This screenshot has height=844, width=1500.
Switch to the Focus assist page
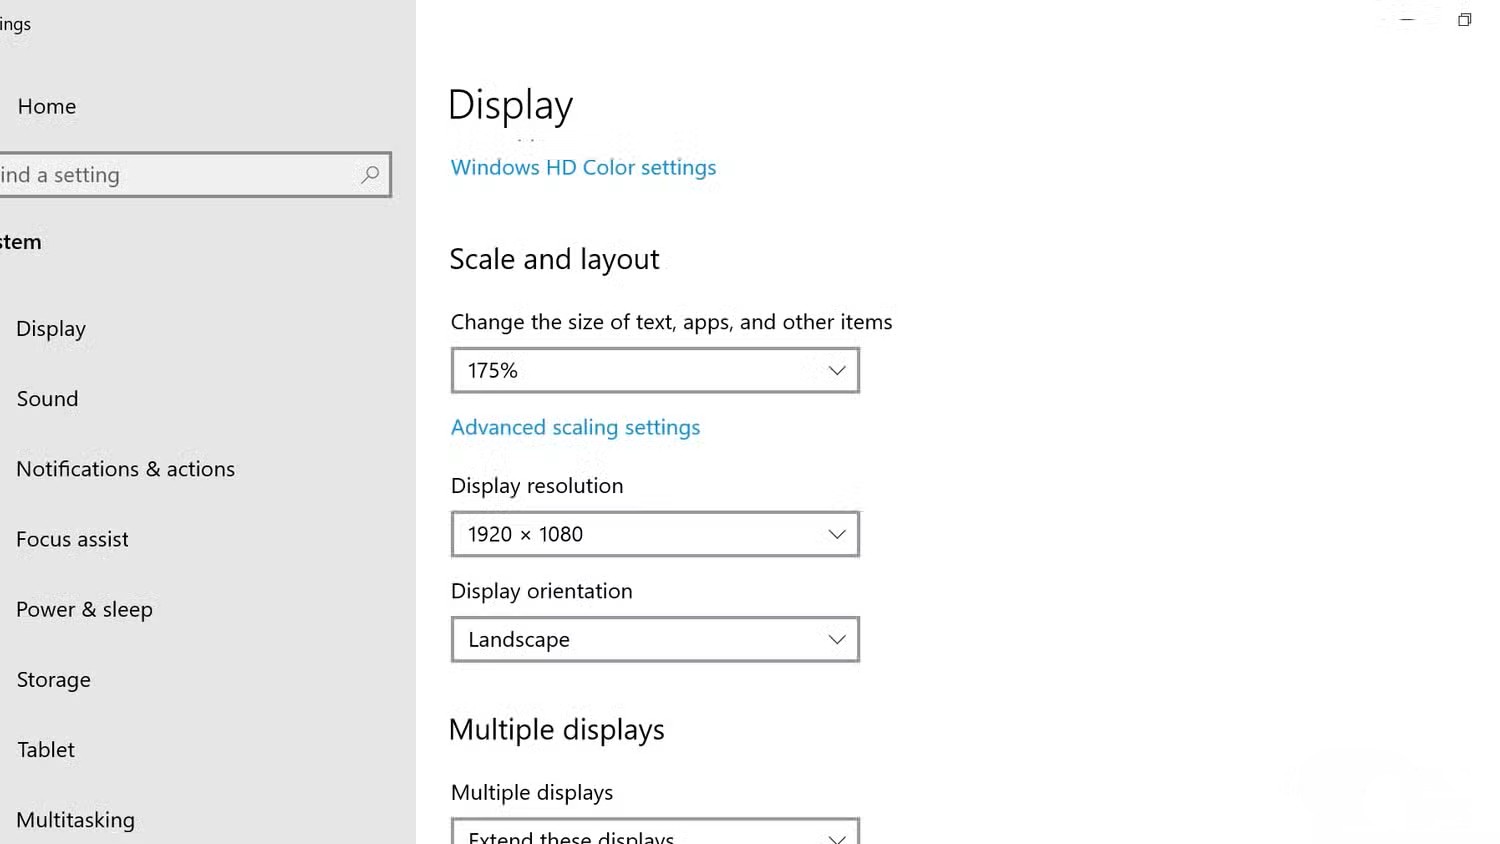click(72, 540)
